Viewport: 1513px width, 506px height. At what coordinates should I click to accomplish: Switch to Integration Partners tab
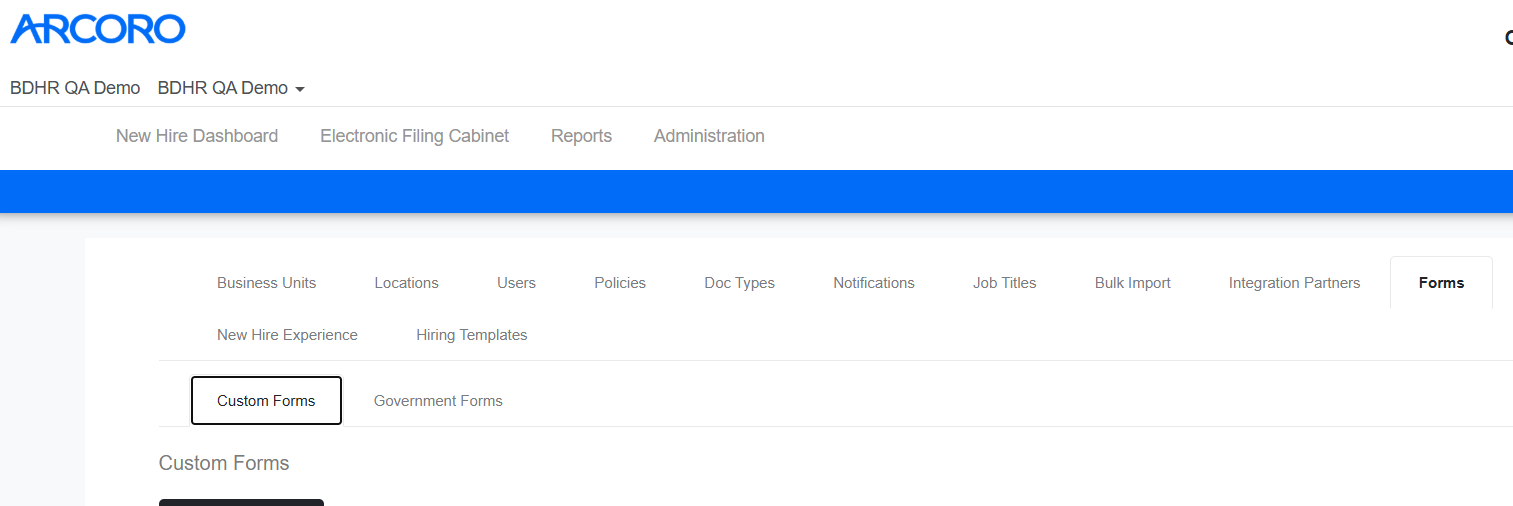click(1294, 283)
